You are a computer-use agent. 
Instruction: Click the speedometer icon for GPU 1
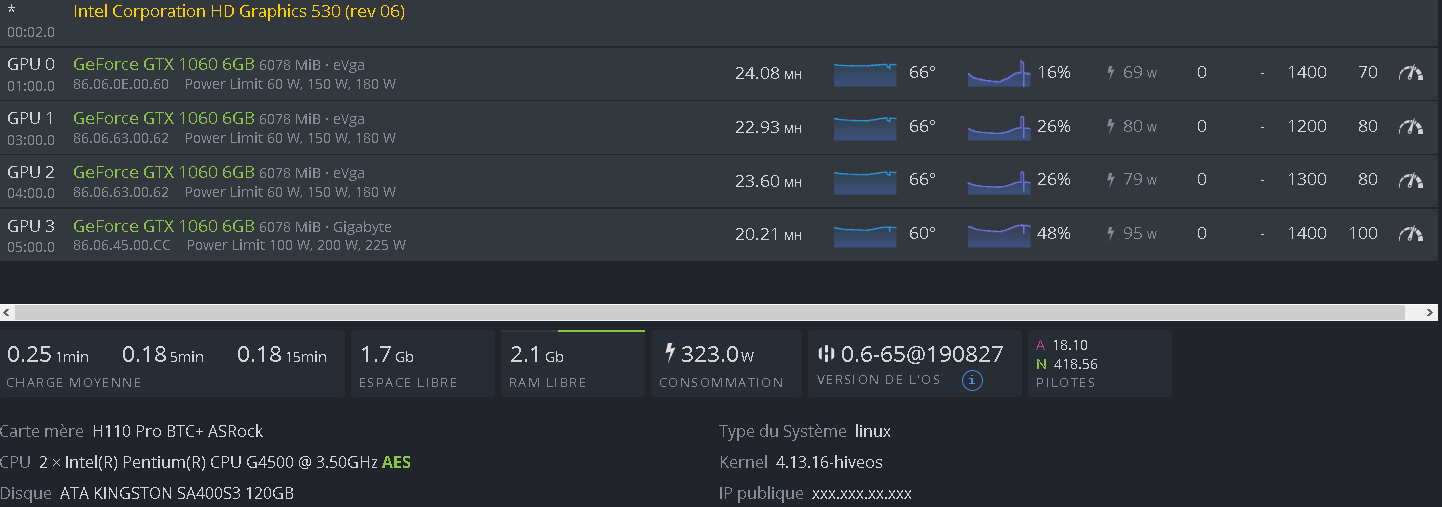1410,126
